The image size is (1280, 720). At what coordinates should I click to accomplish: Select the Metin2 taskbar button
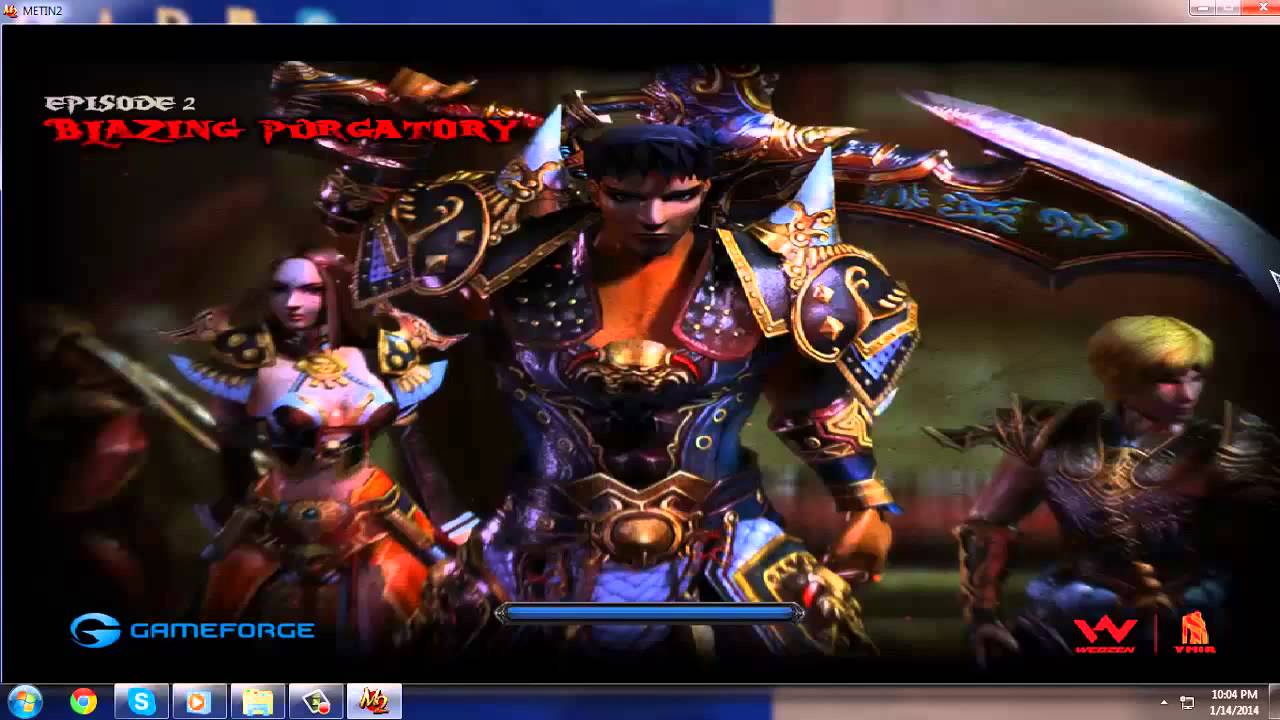tap(374, 702)
